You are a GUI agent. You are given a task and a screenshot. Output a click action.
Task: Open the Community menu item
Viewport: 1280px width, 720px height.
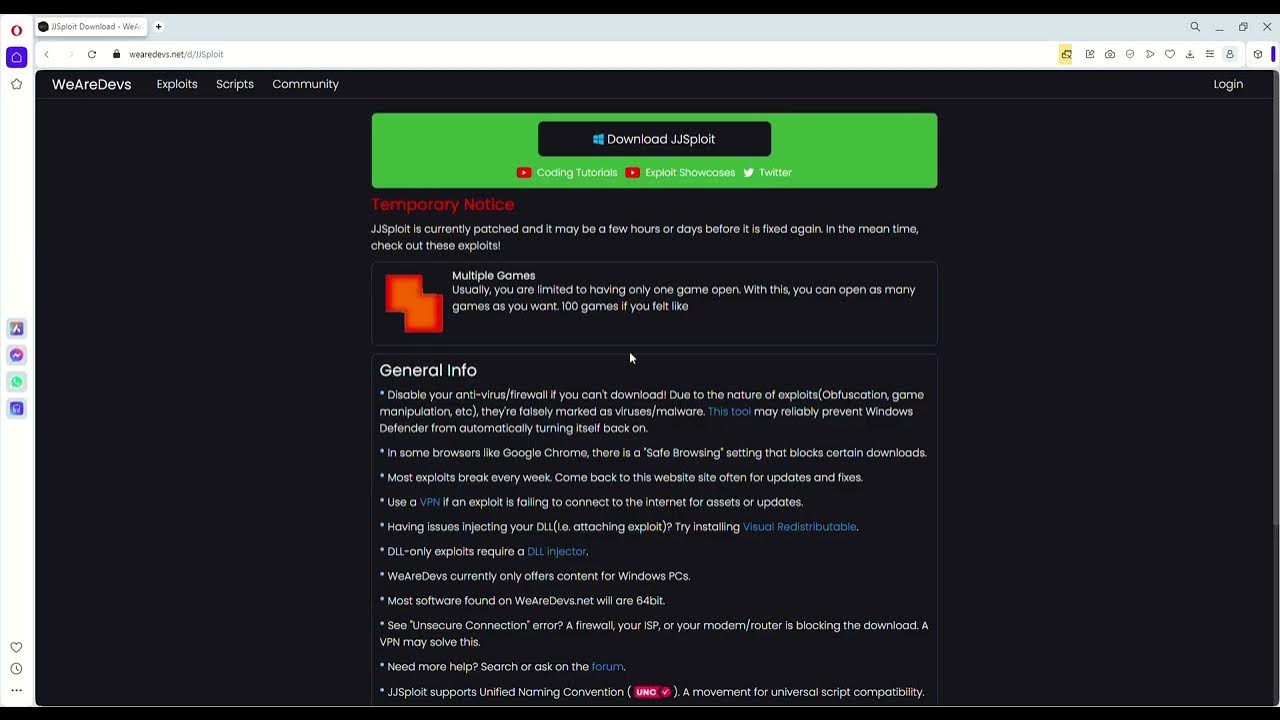click(305, 84)
